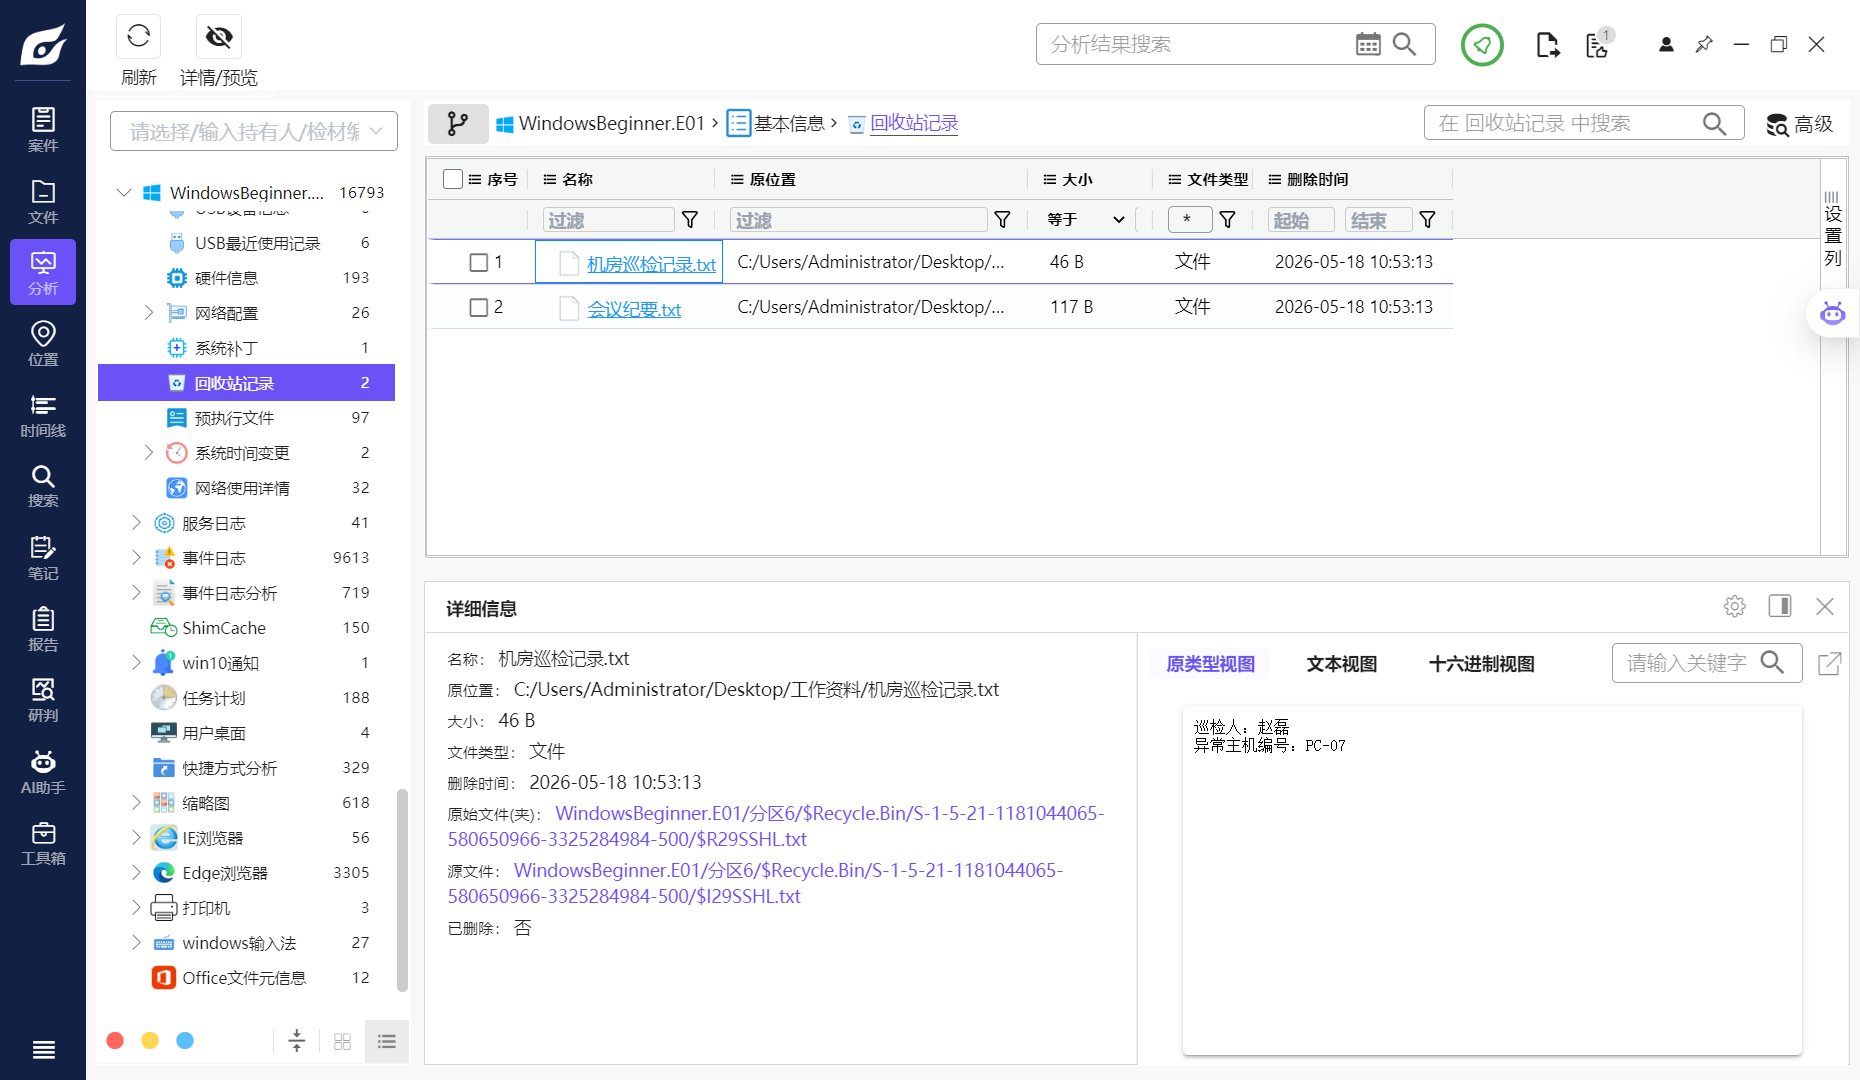Apply the 原位置 column filter funnel
Viewport: 1860px width, 1080px height.
(x=1002, y=220)
